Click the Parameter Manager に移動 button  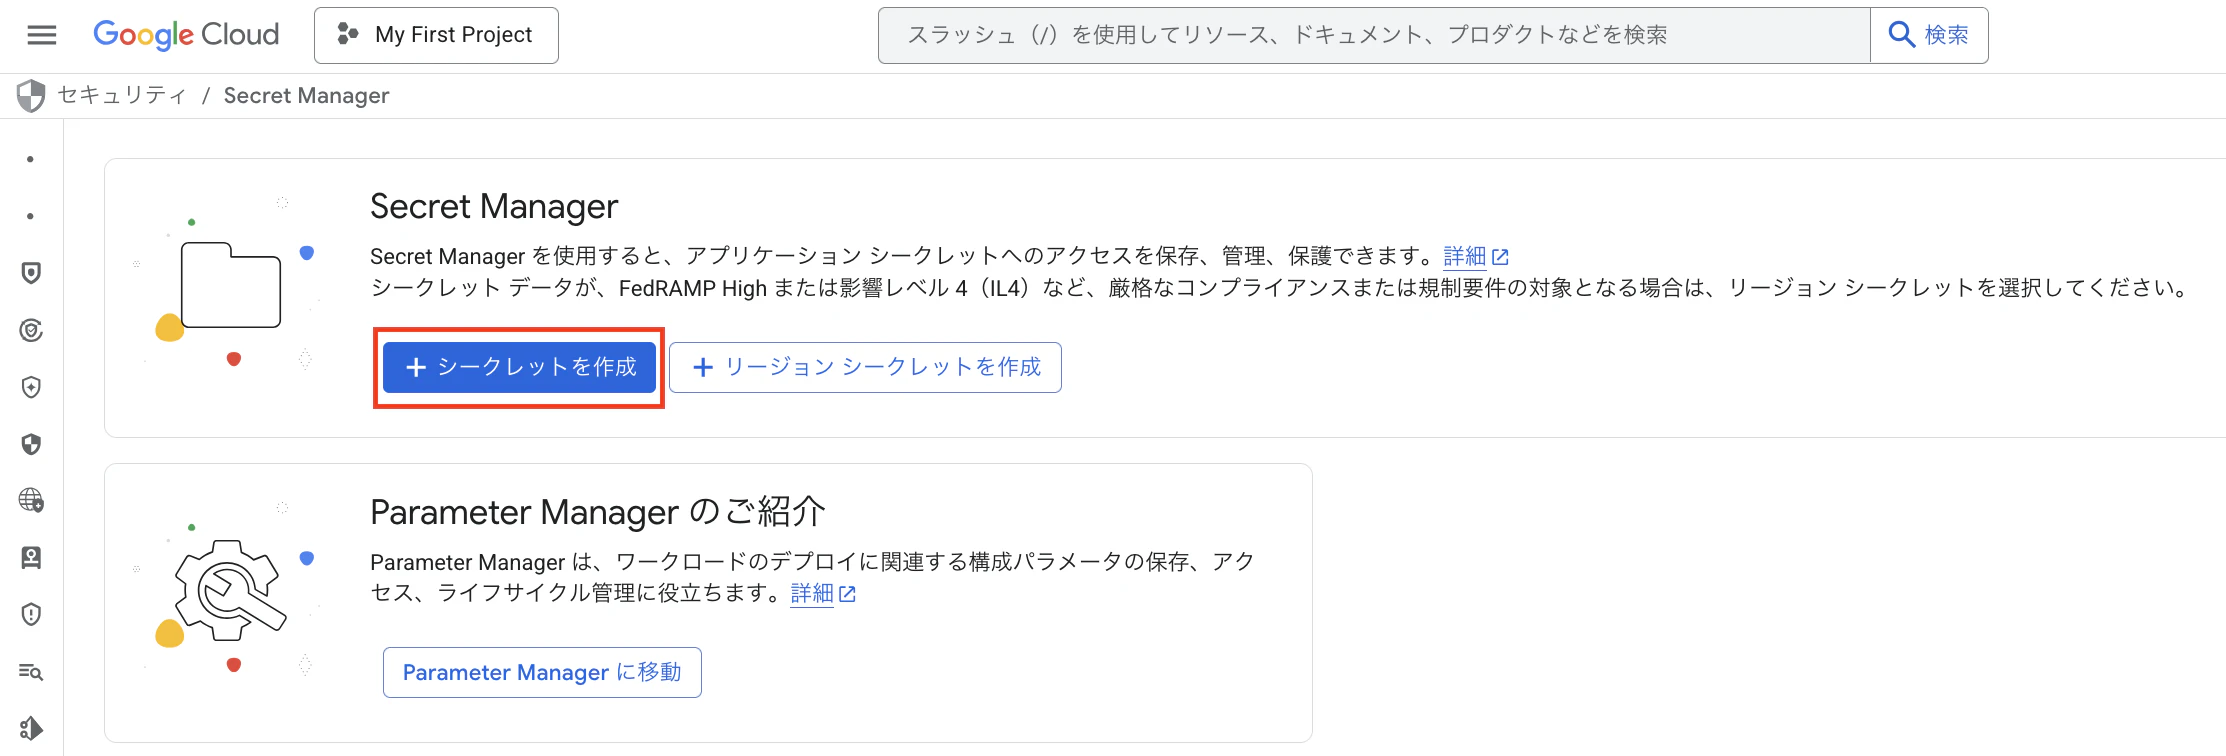542,672
